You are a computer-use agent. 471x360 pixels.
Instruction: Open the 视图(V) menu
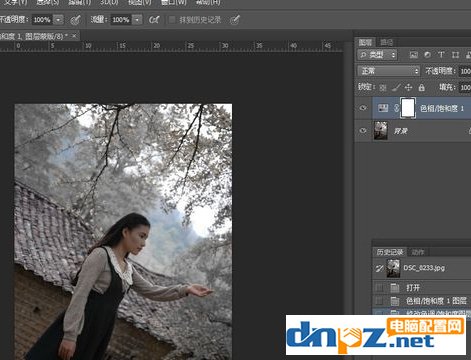(140, 2)
